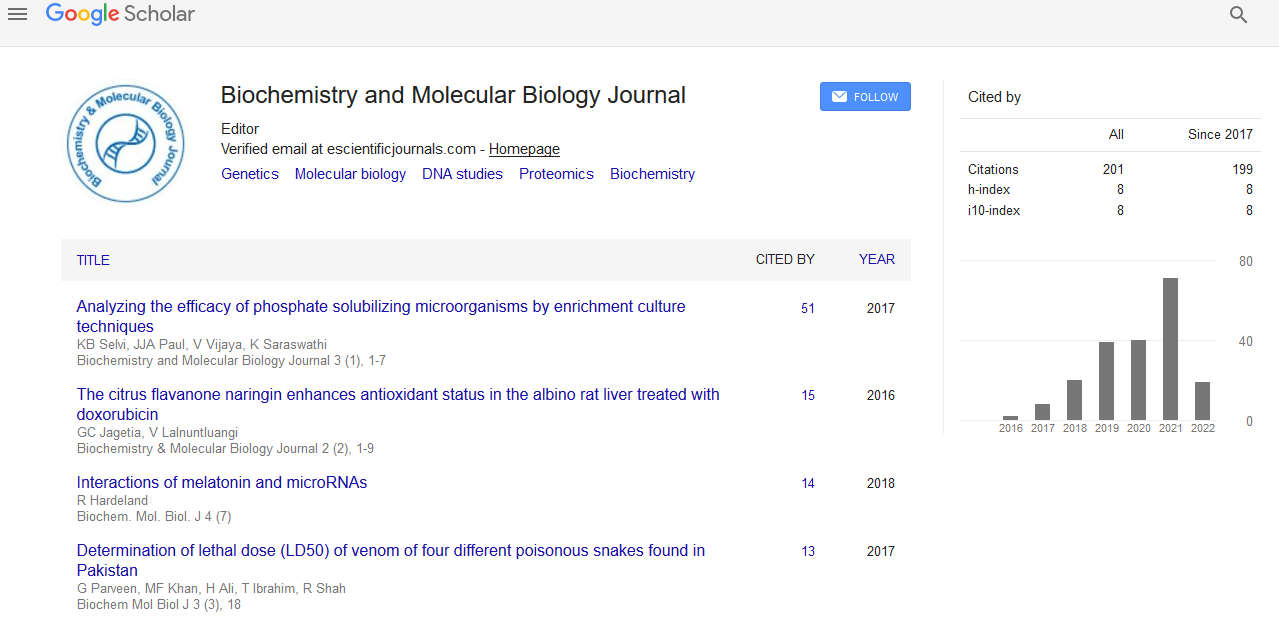The image size is (1279, 619).
Task: Sort articles by TITLE column header
Action: click(93, 260)
